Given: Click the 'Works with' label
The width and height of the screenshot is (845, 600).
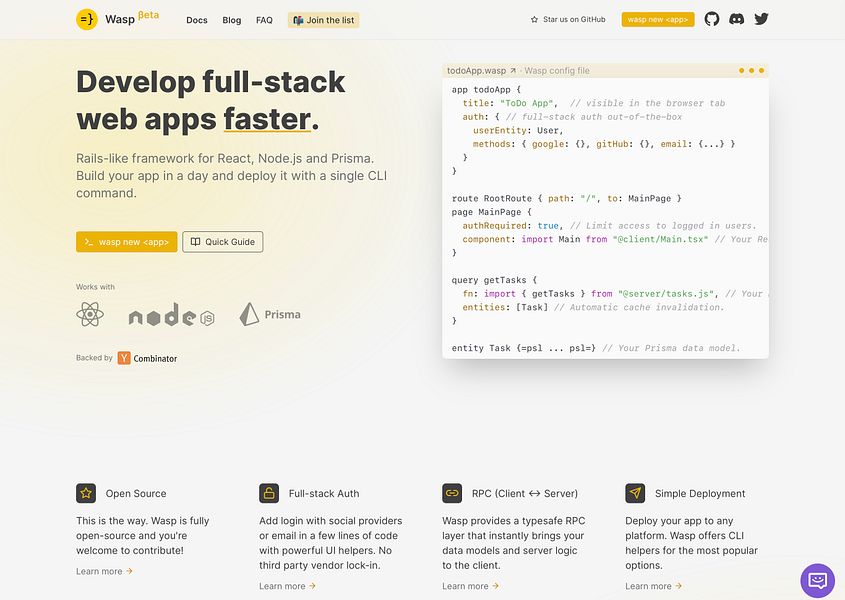Looking at the screenshot, I should click(95, 287).
